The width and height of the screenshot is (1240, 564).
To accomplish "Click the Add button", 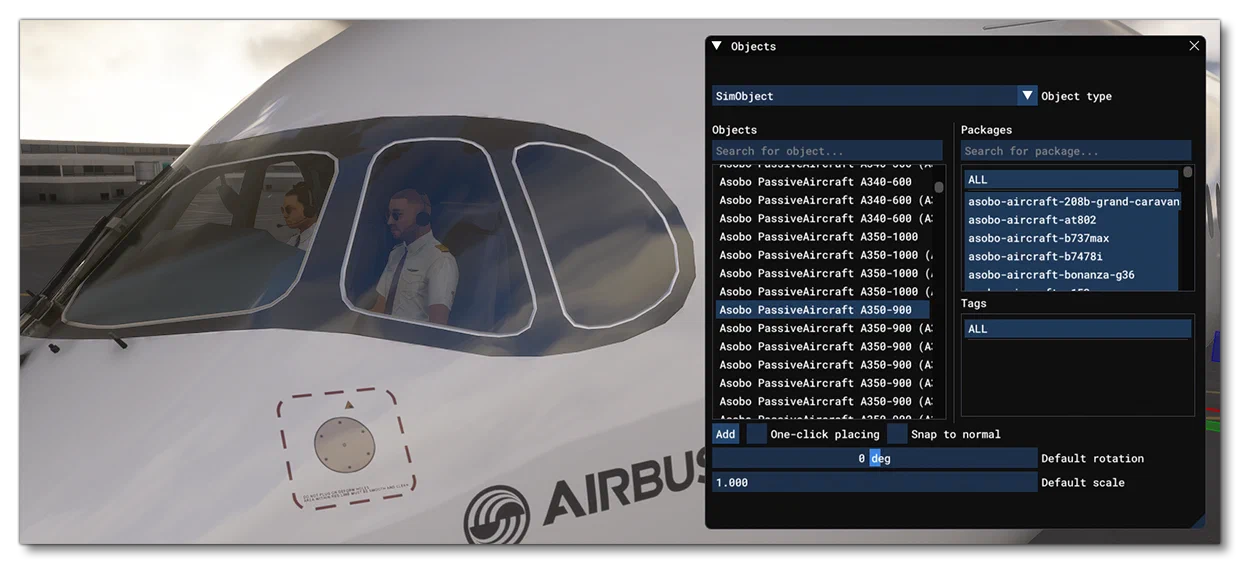I will [725, 434].
